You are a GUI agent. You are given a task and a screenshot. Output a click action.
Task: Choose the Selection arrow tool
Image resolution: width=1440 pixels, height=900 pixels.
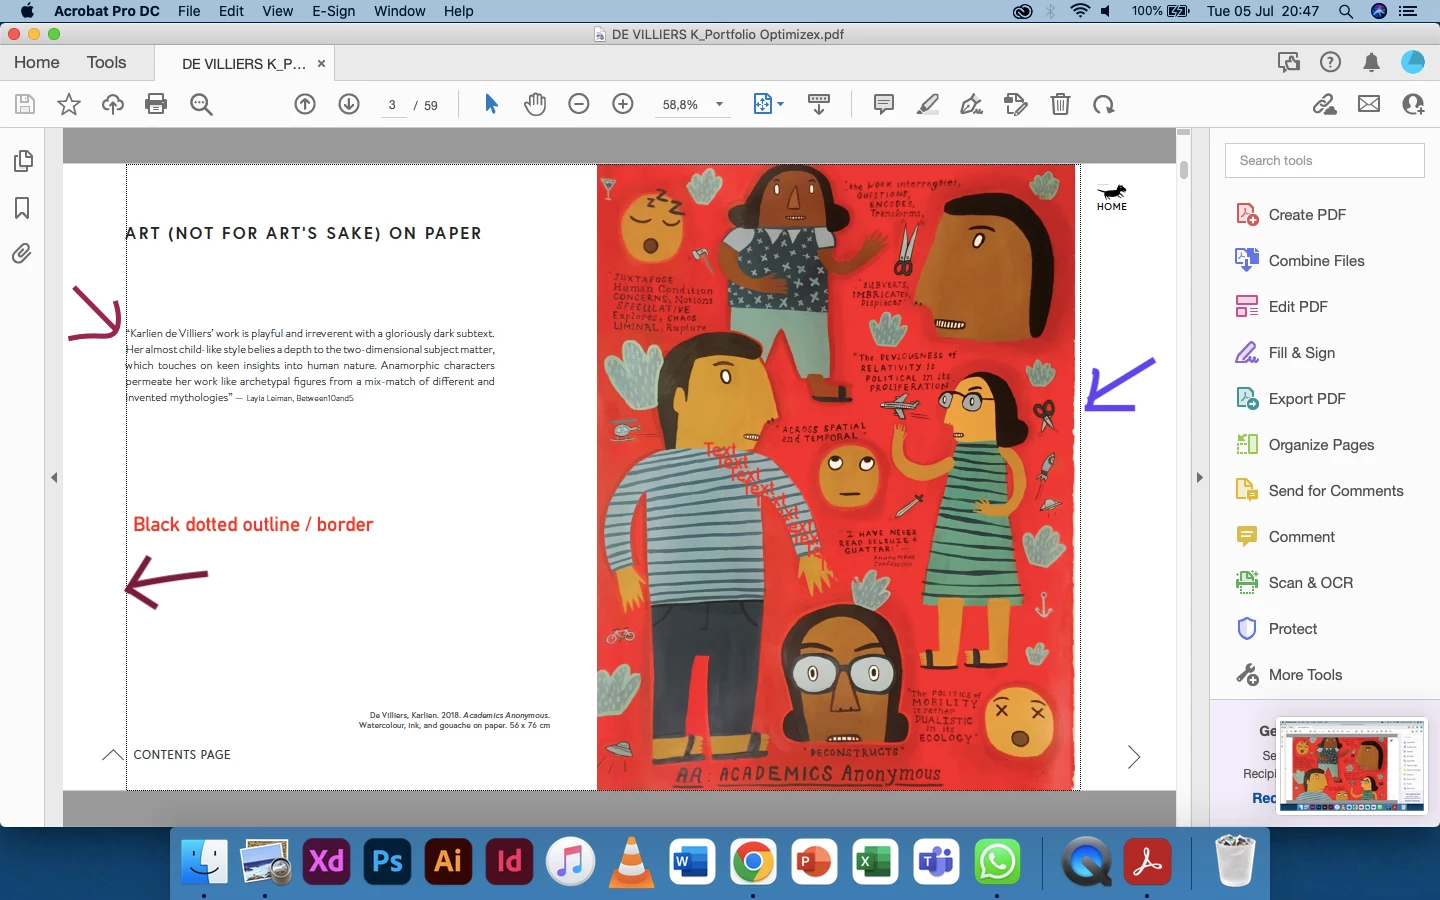click(x=491, y=104)
